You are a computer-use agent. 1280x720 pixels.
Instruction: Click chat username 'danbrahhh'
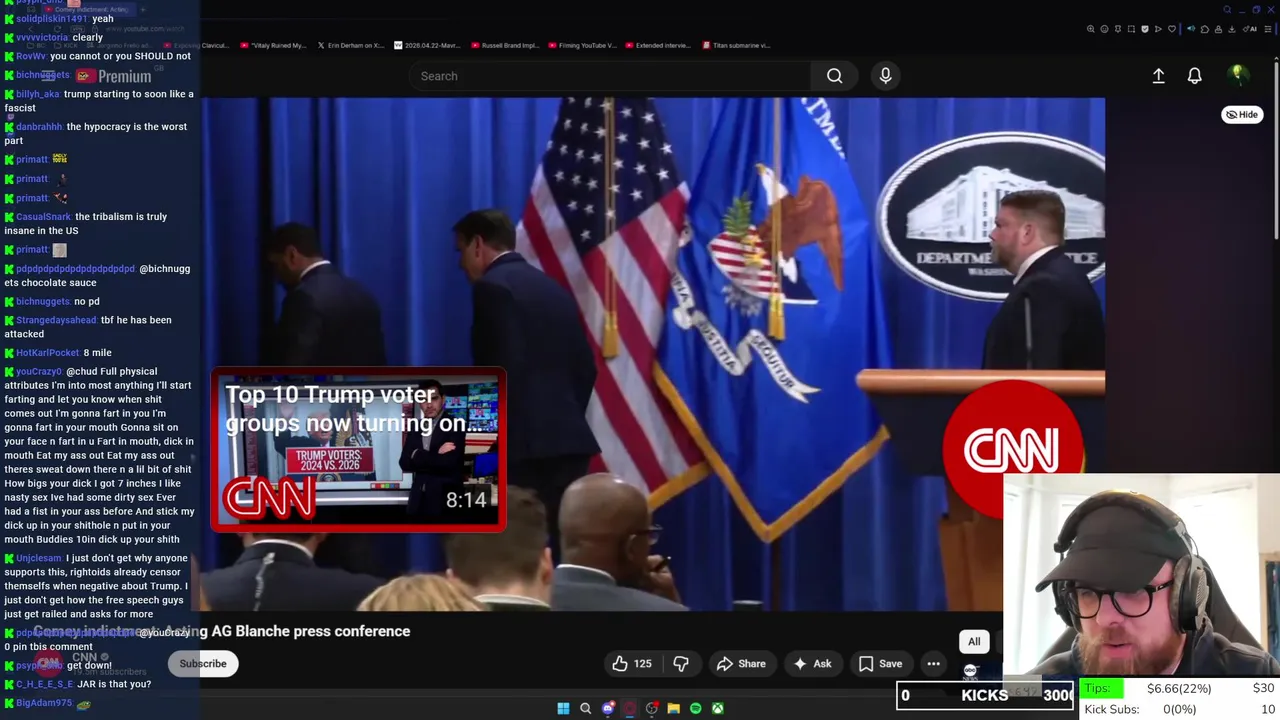(x=39, y=127)
